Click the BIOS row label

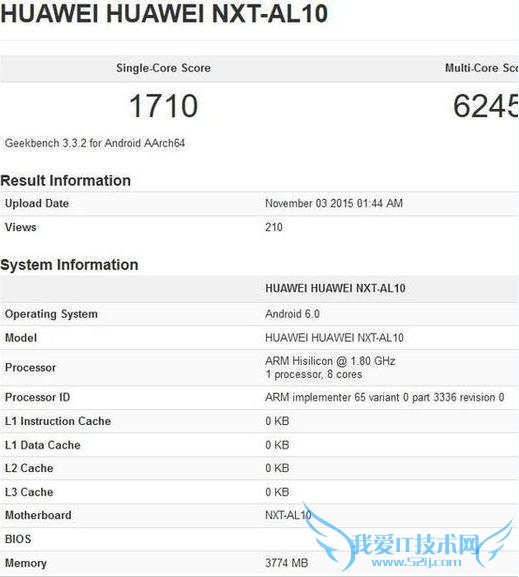point(18,539)
